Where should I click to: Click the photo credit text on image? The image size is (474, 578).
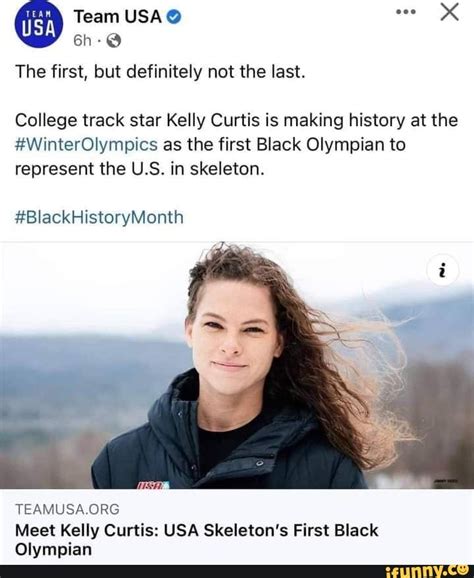pyautogui.click(x=447, y=481)
